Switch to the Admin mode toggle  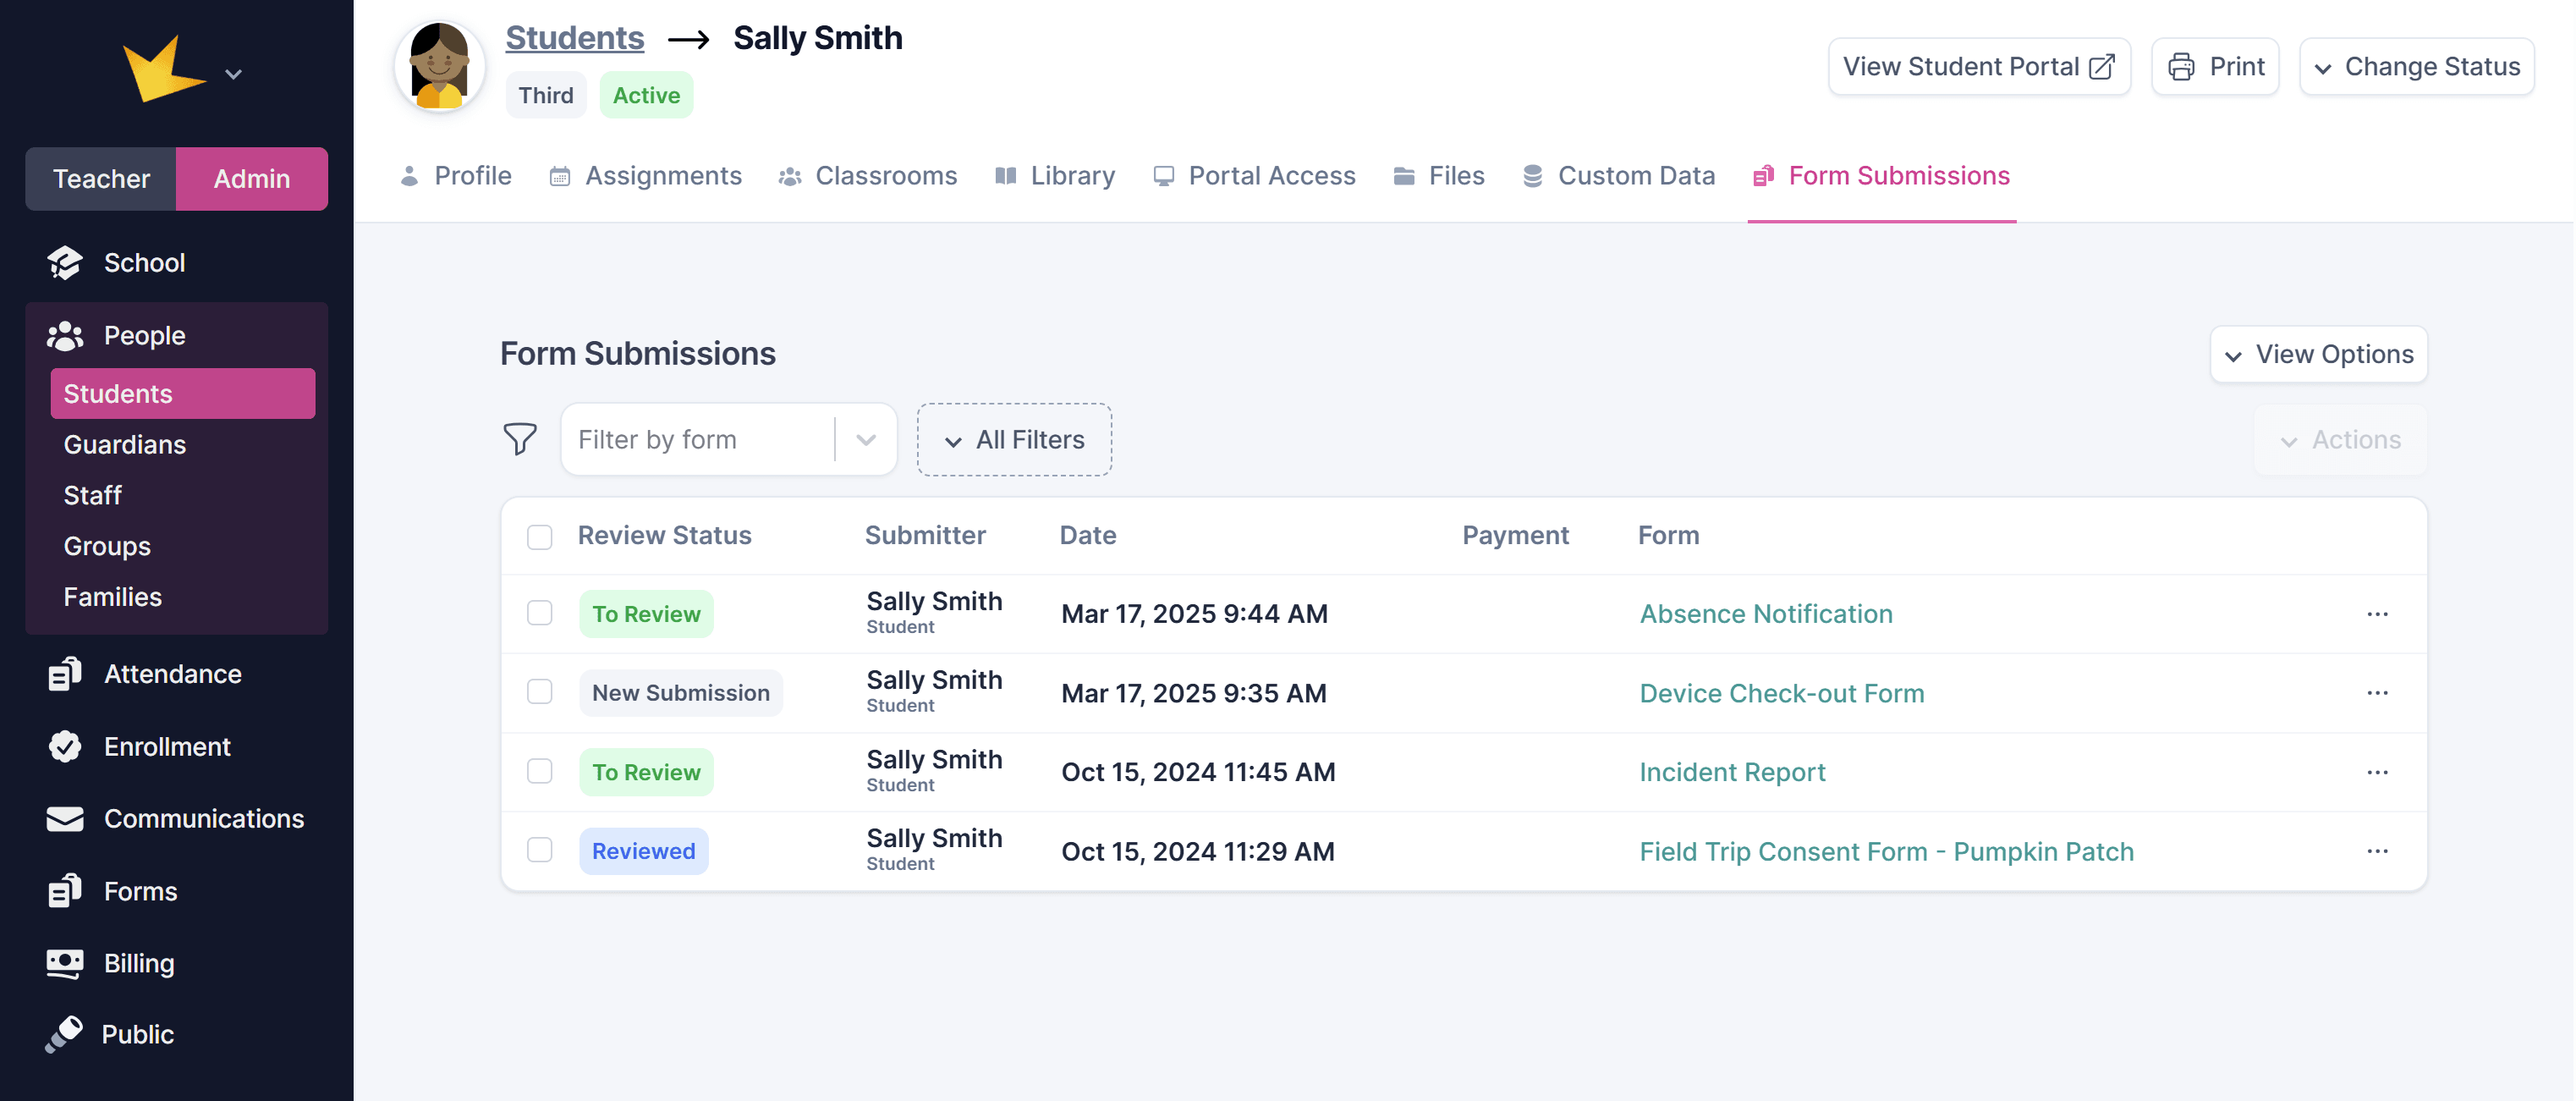pos(252,178)
